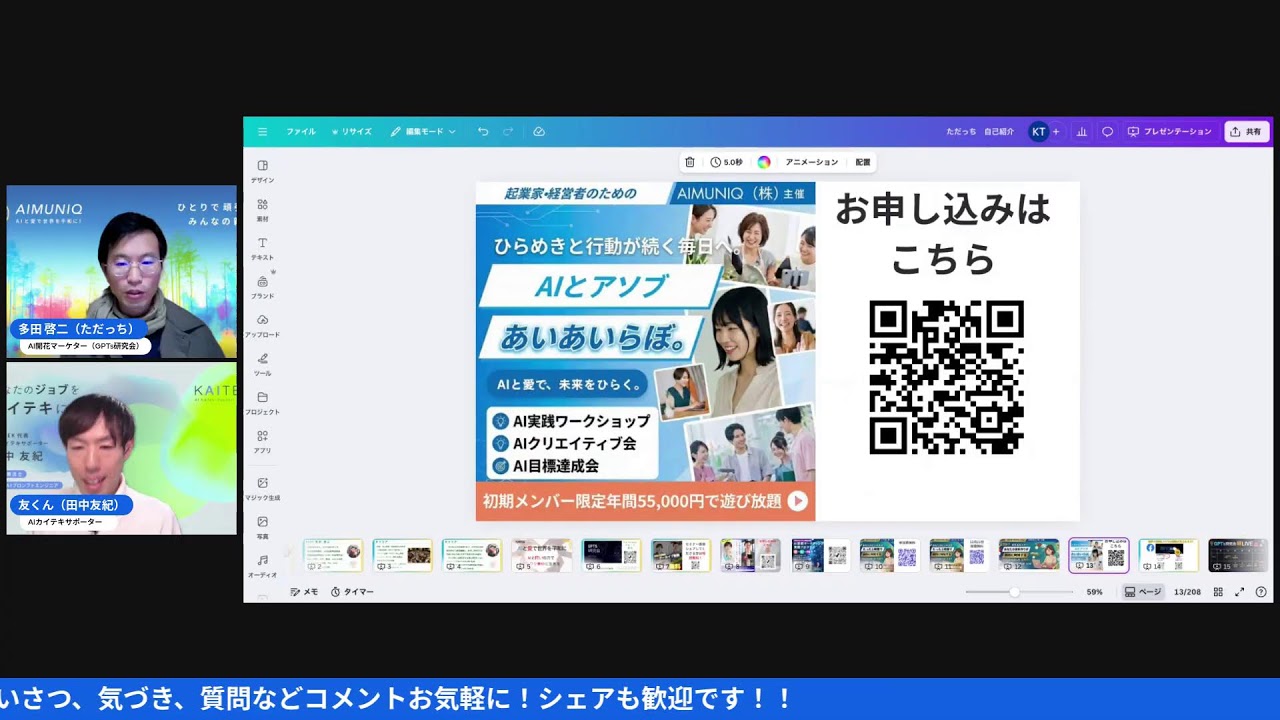Viewport: 1280px width, 720px height.
Task: Open the デザイン sidebar panel
Action: [262, 171]
